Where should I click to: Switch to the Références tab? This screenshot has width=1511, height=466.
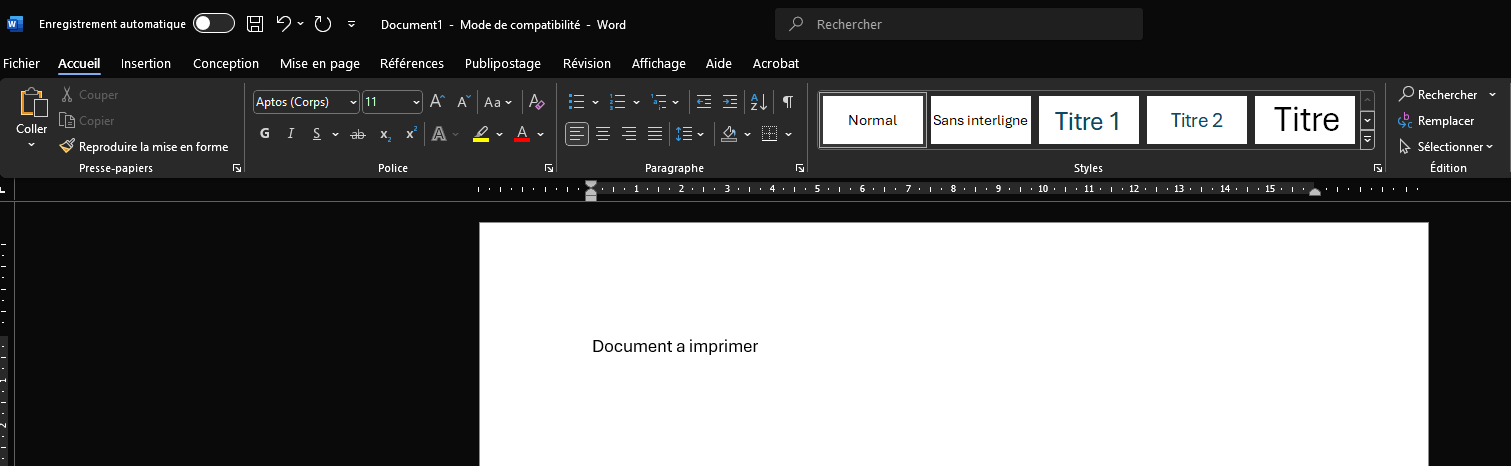pyautogui.click(x=412, y=63)
